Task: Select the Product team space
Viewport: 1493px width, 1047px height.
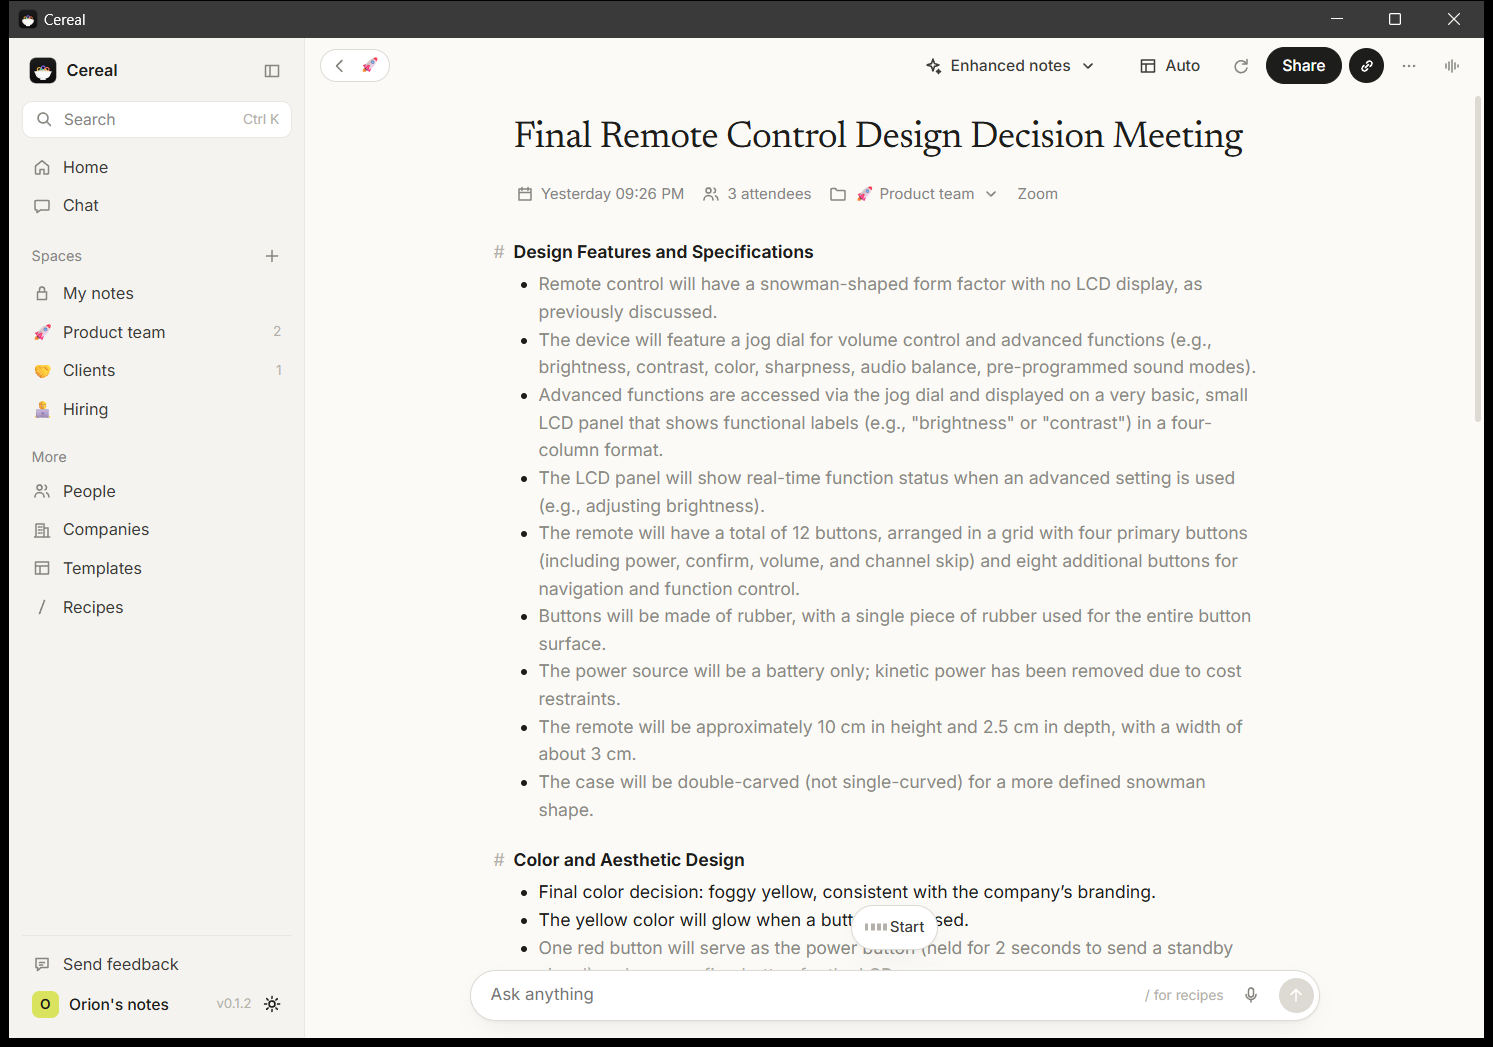Action: click(x=157, y=332)
